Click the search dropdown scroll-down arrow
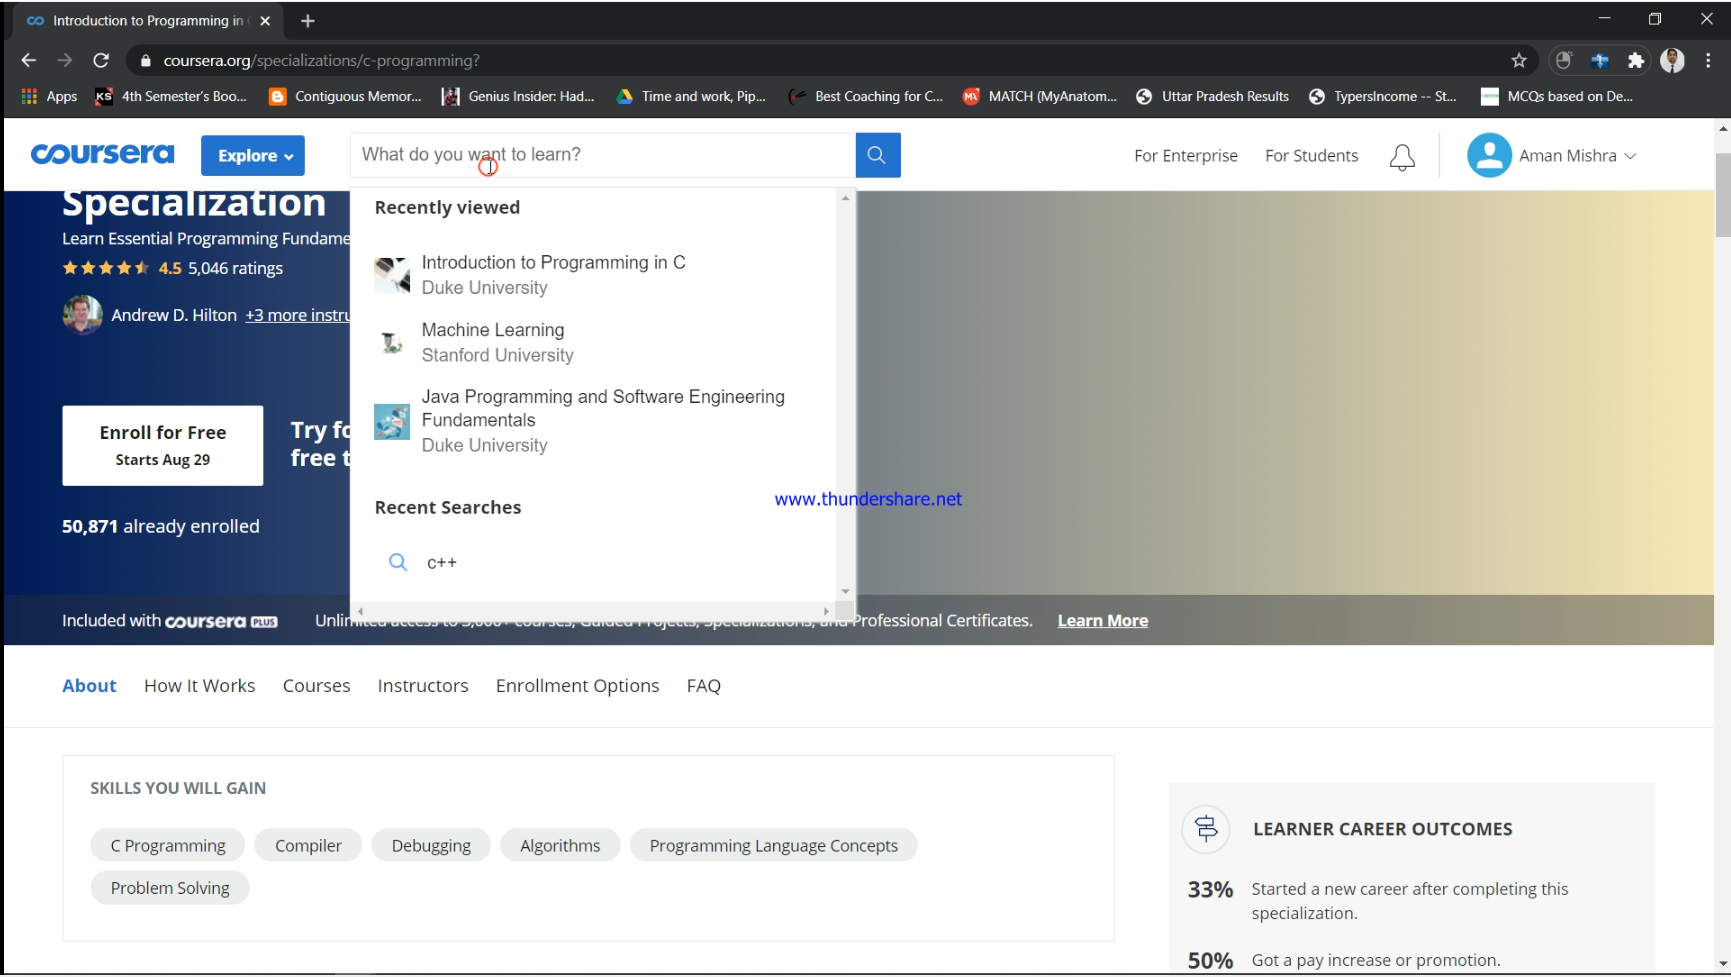 (845, 592)
